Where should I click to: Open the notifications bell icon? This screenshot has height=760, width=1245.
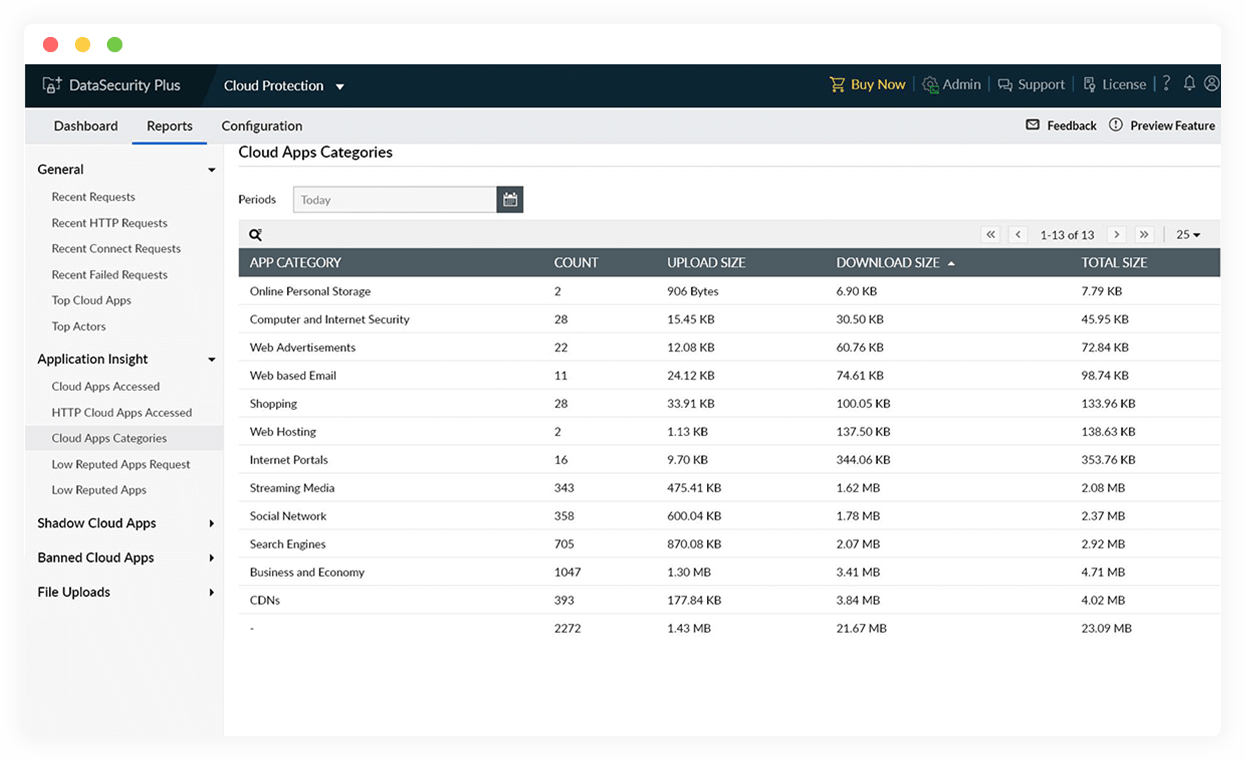click(x=1189, y=85)
